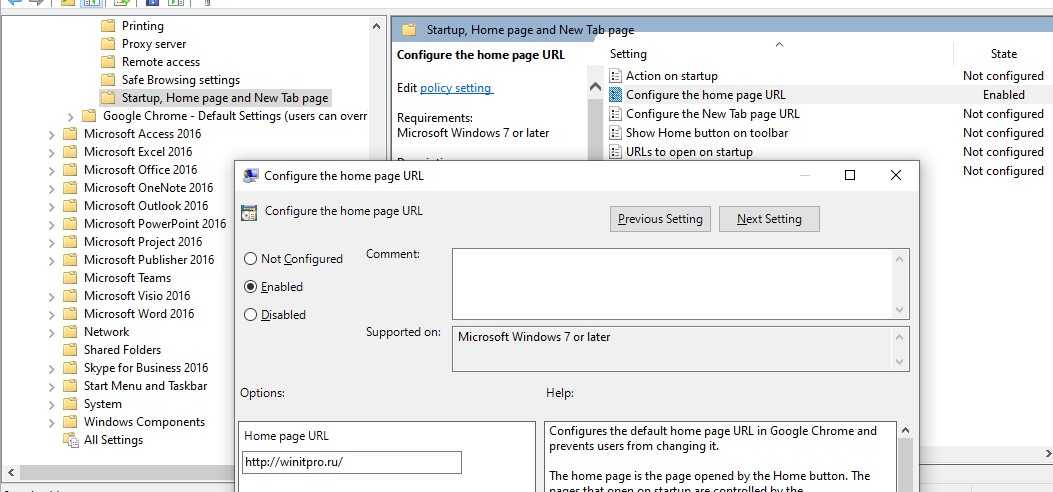Click the All Settings icon in tree
The width and height of the screenshot is (1053, 492).
pyautogui.click(x=70, y=440)
